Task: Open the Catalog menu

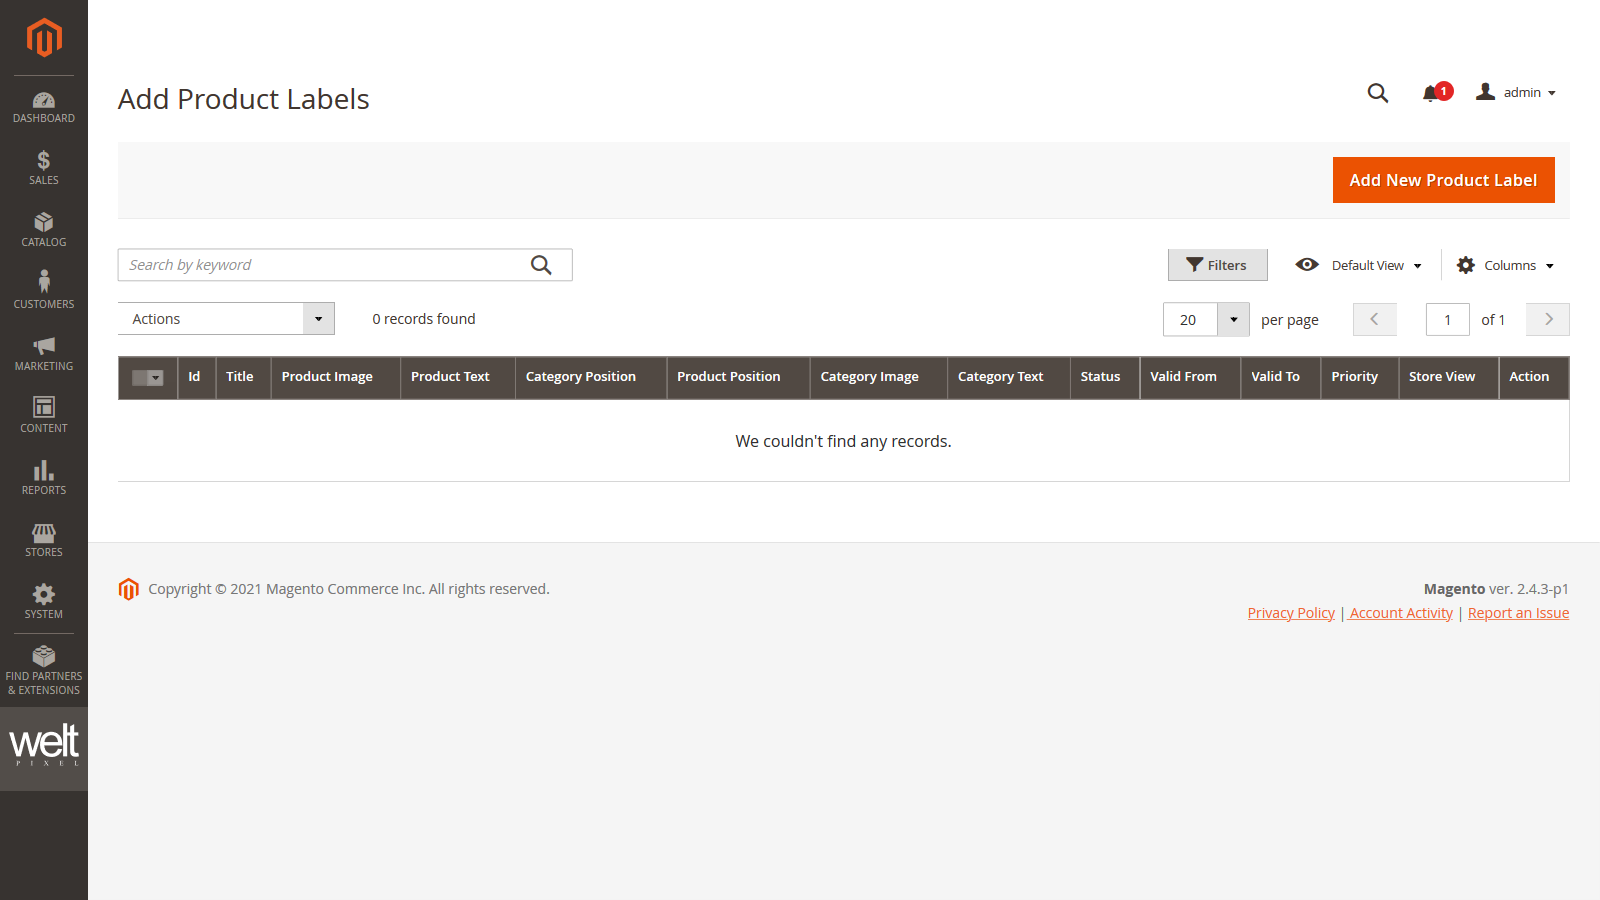Action: [x=44, y=230]
